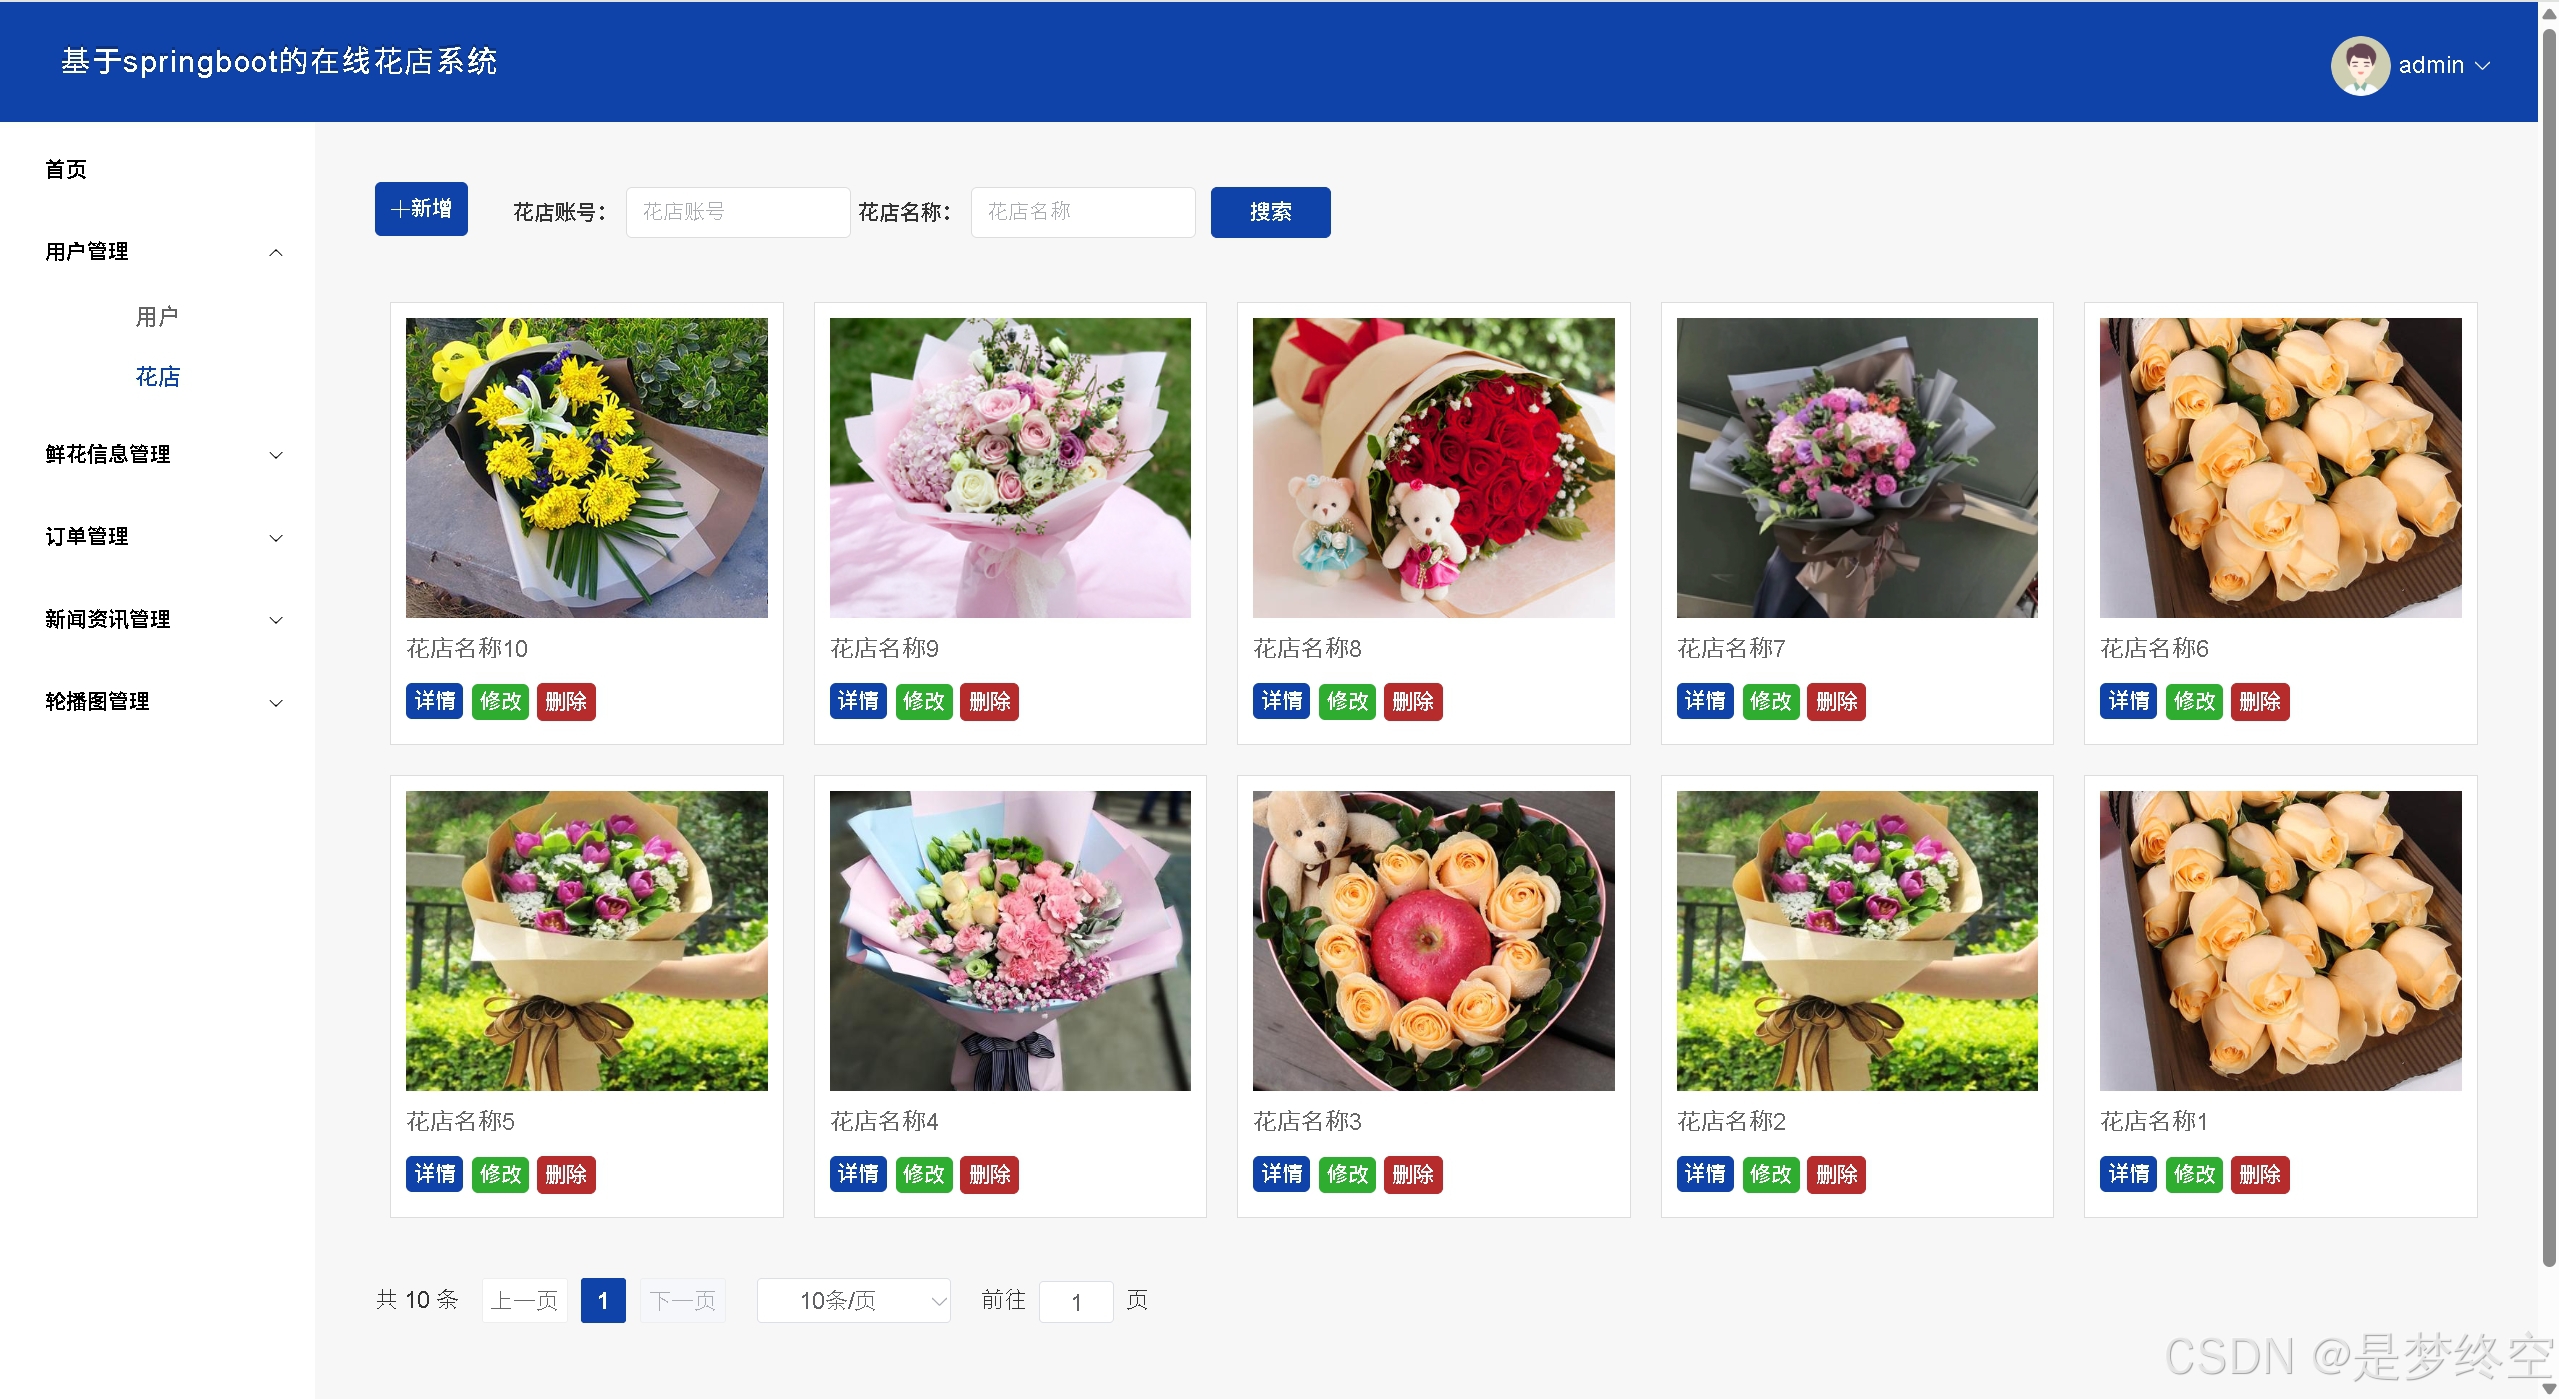Open the 首页 menu item
This screenshot has width=2559, height=1399.
coord(66,170)
